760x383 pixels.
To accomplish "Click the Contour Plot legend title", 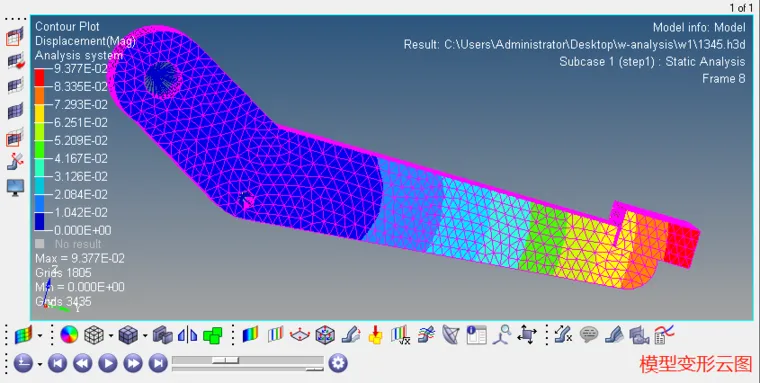I will coord(67,26).
